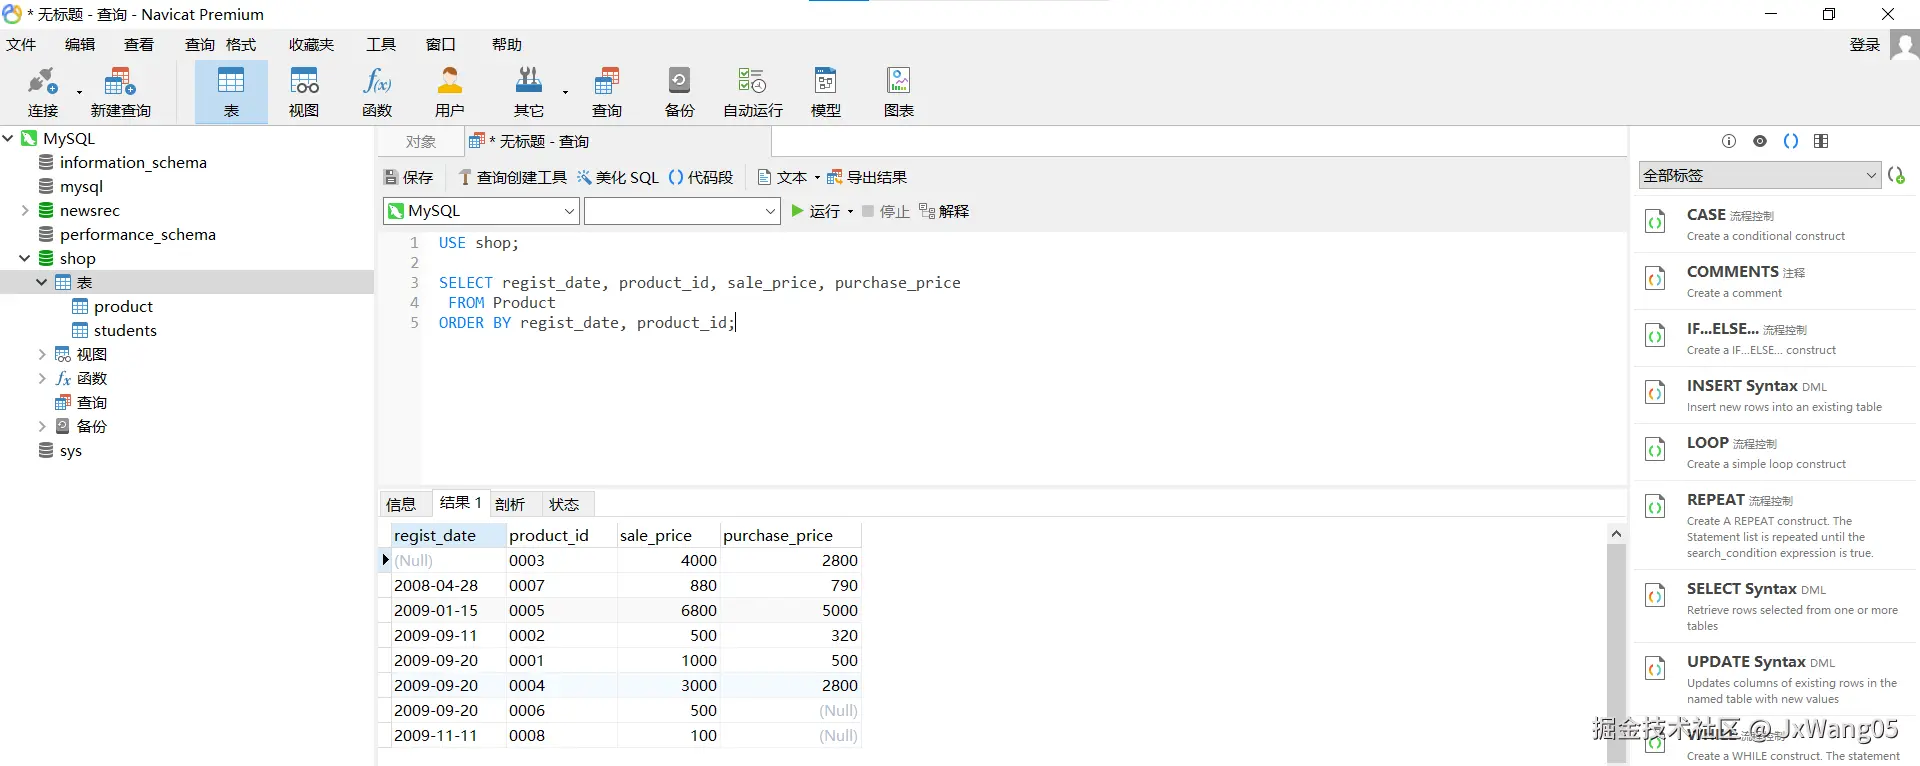This screenshot has width=1920, height=766.
Task: Open the User (用户) toolbar icon
Action: tap(450, 91)
